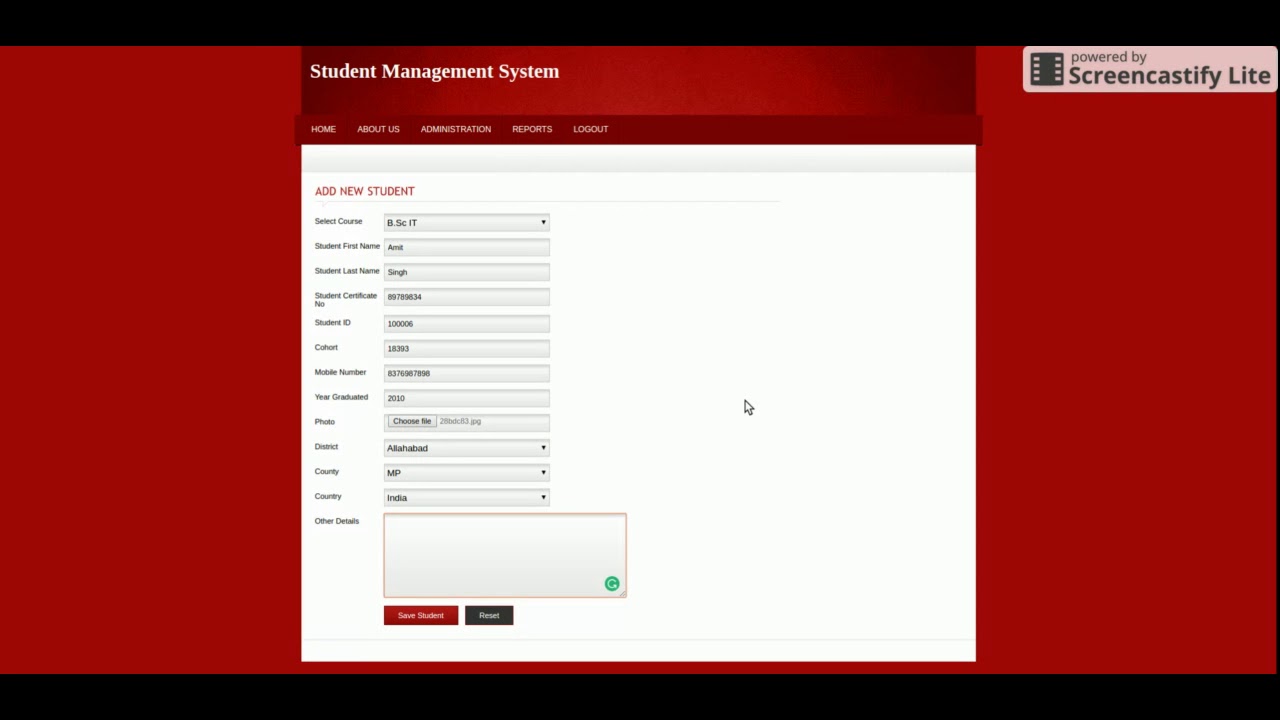Click the Grammarly icon in Other Details box
Image resolution: width=1280 pixels, height=720 pixels.
click(612, 584)
